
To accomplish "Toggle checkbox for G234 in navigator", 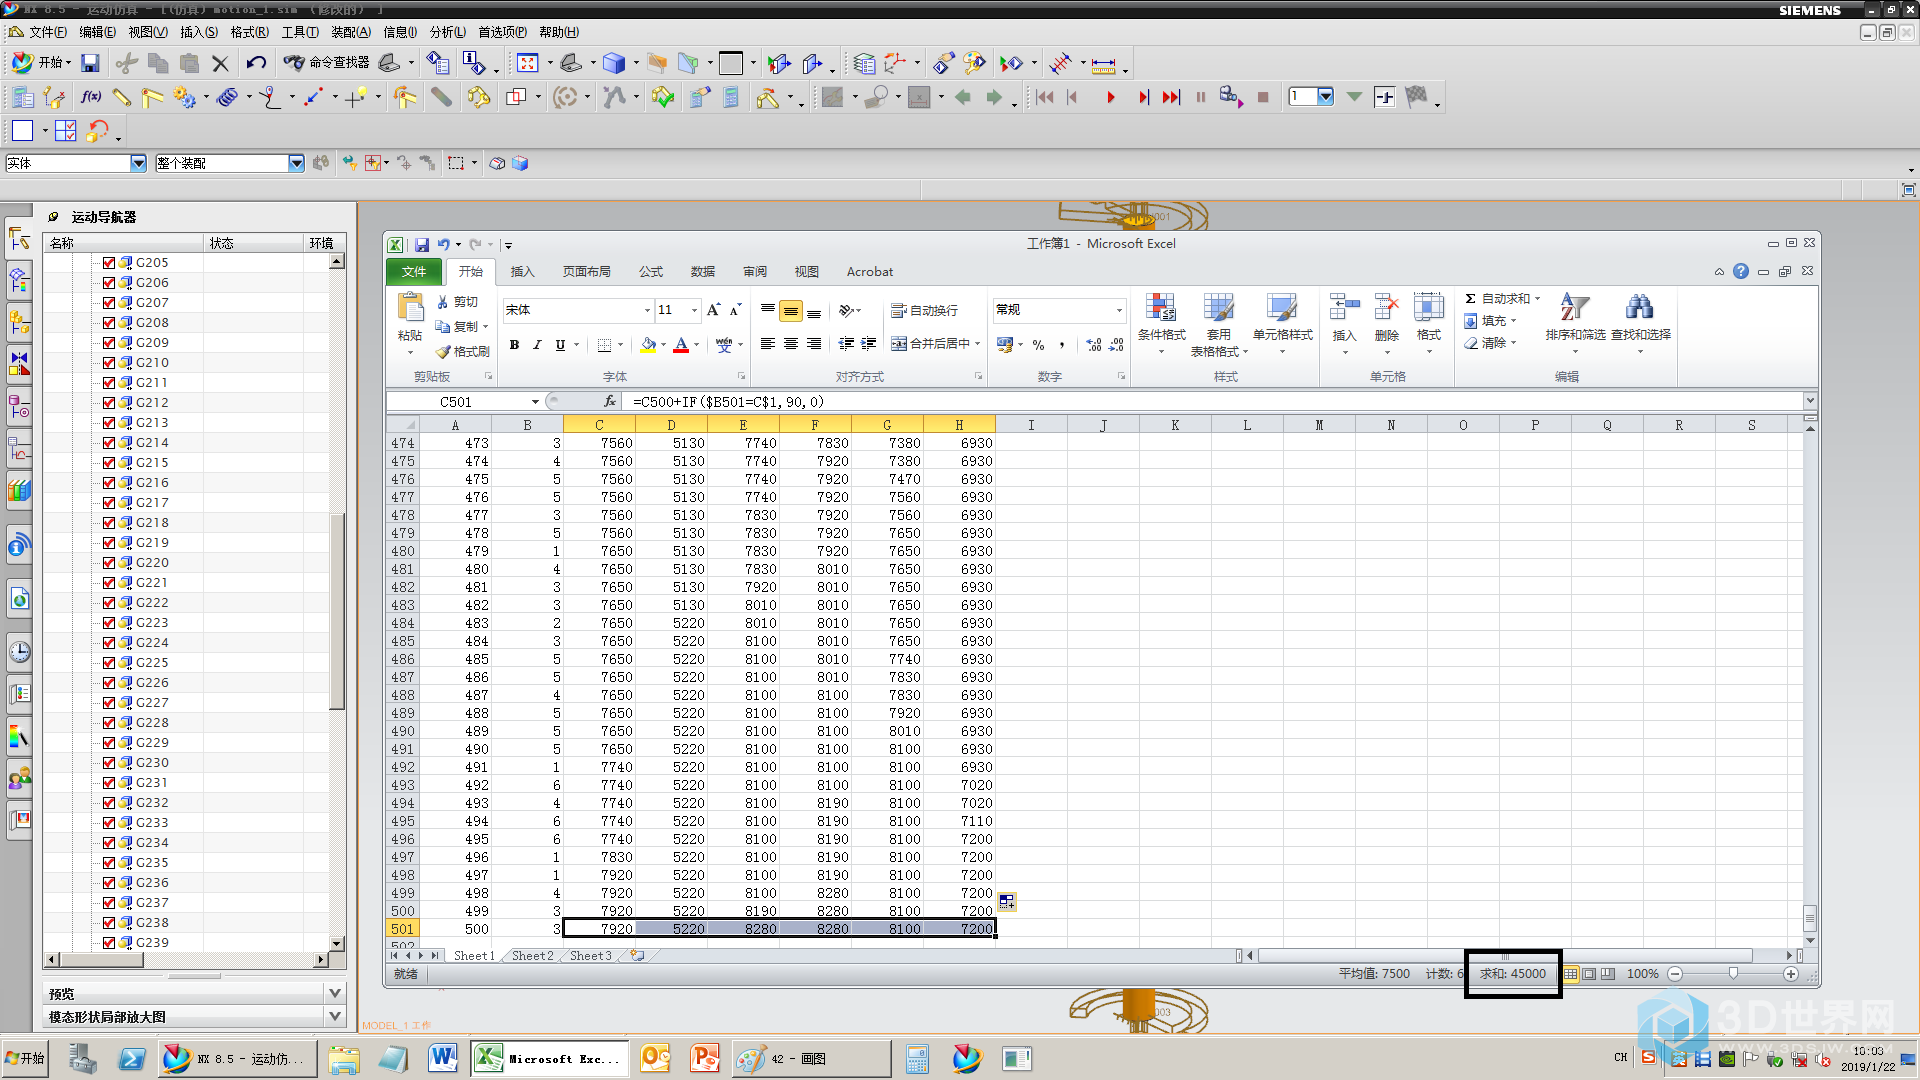I will pos(109,843).
